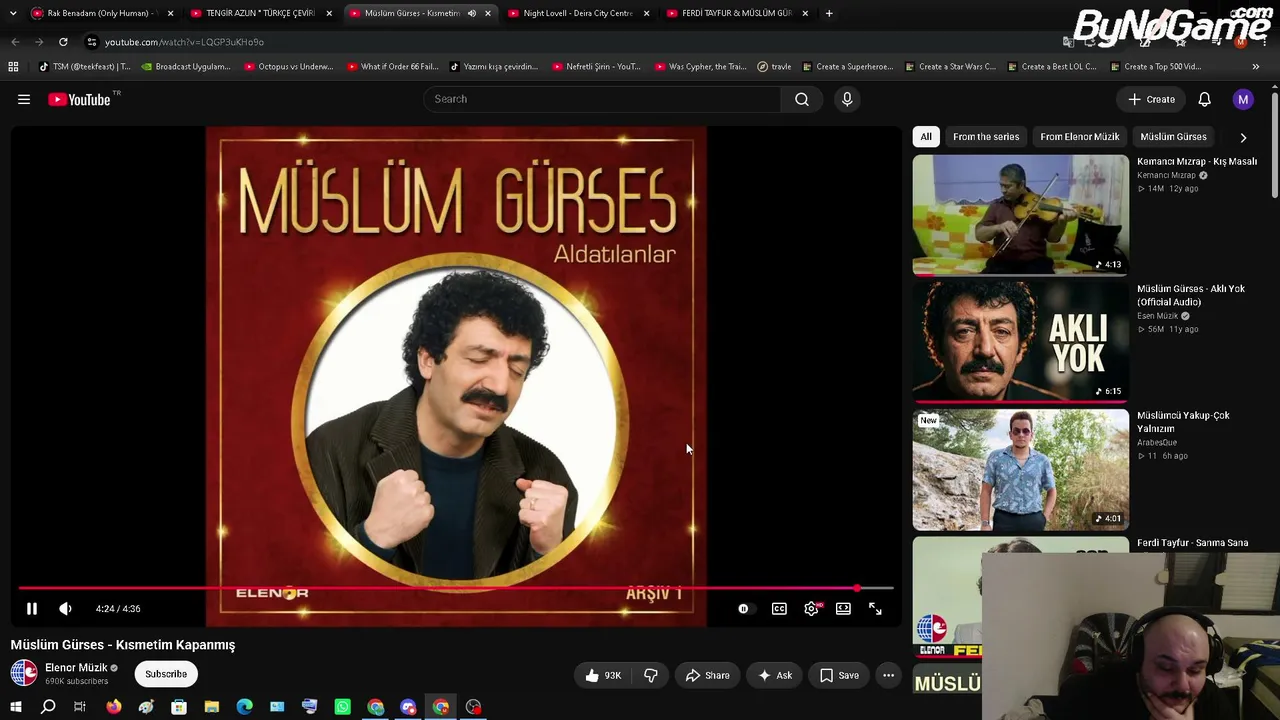Open the hamburger guide menu
Viewport: 1280px width, 720px height.
[24, 99]
